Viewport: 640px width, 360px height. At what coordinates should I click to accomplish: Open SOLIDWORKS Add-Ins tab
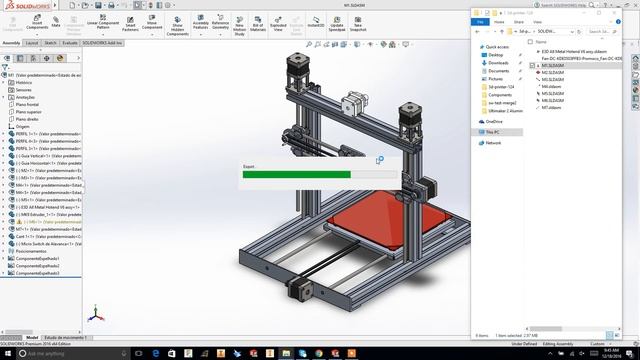(x=102, y=43)
